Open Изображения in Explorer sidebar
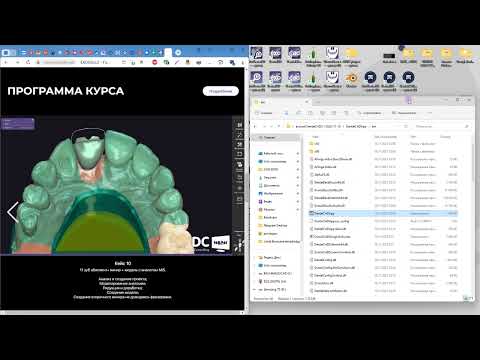This screenshot has width=480, height=360. 273,193
